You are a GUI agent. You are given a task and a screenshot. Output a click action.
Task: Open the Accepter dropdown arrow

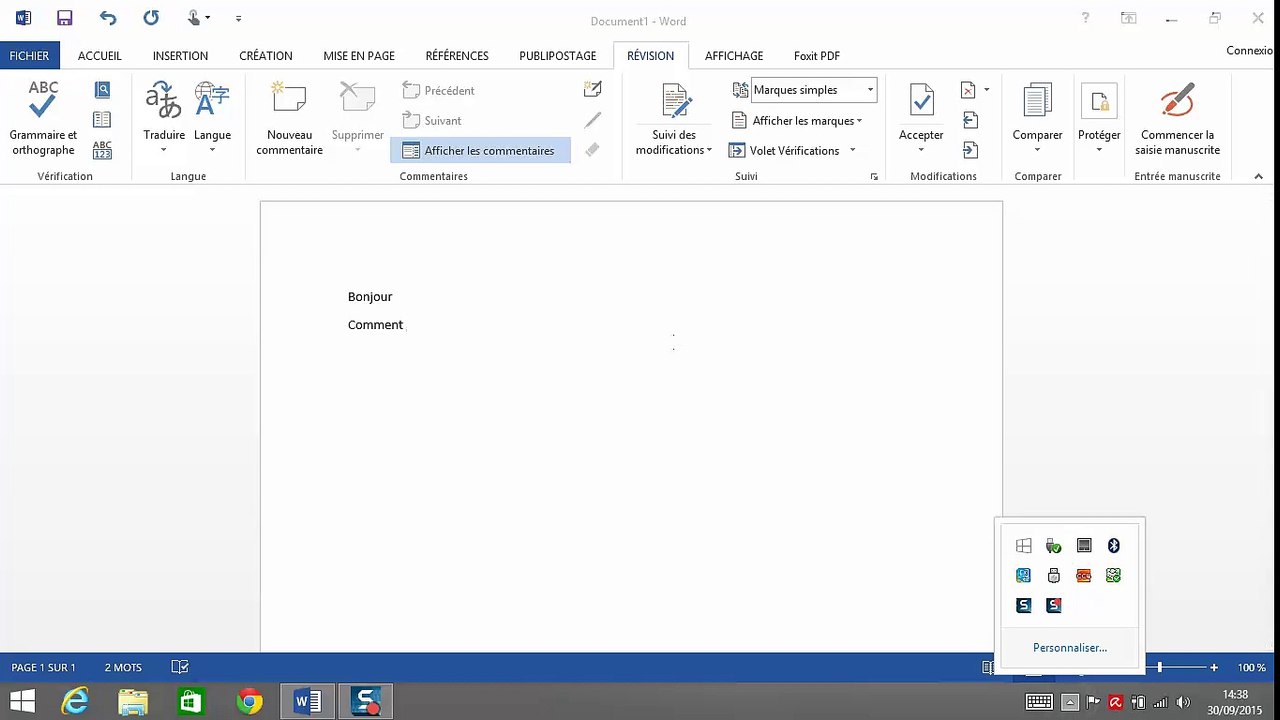click(921, 150)
